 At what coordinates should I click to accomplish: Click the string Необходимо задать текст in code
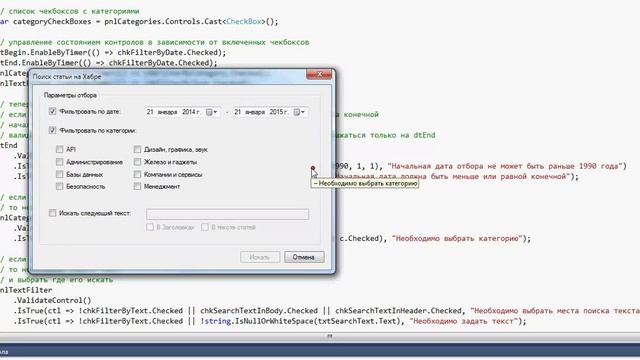click(464, 321)
